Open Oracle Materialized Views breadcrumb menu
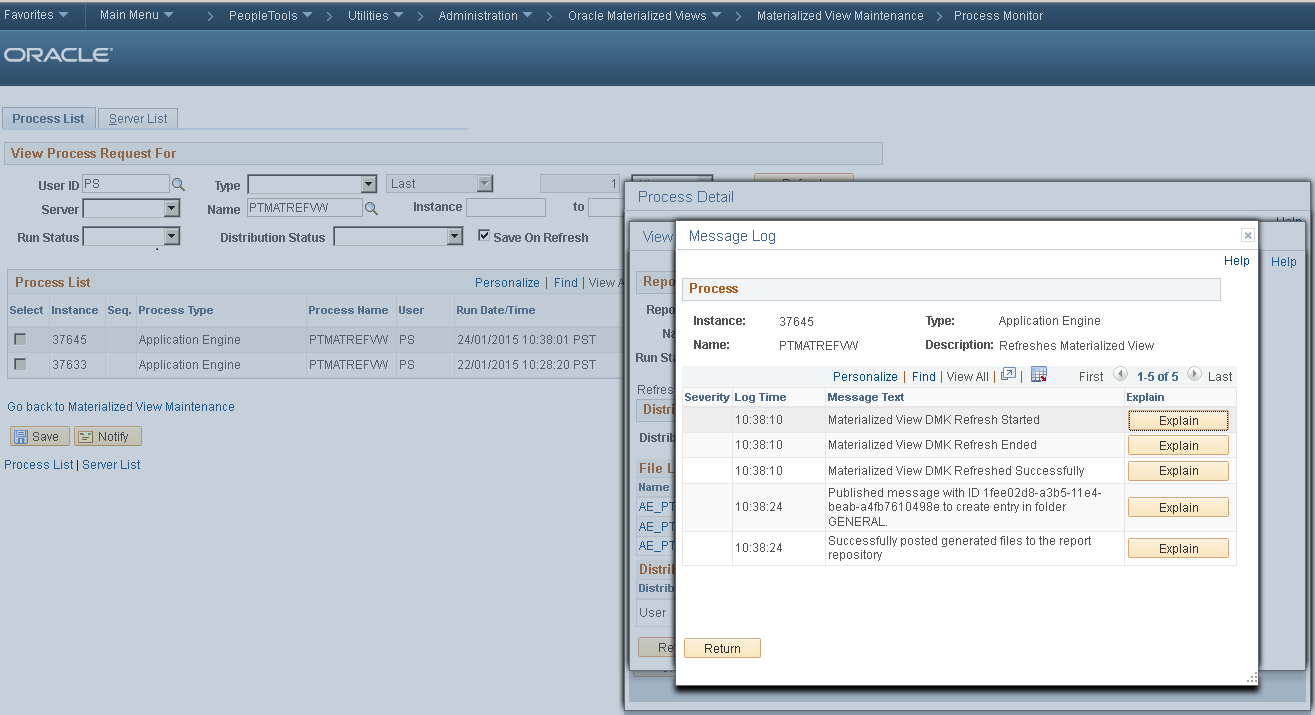Viewport: 1315px width, 715px height. (645, 16)
